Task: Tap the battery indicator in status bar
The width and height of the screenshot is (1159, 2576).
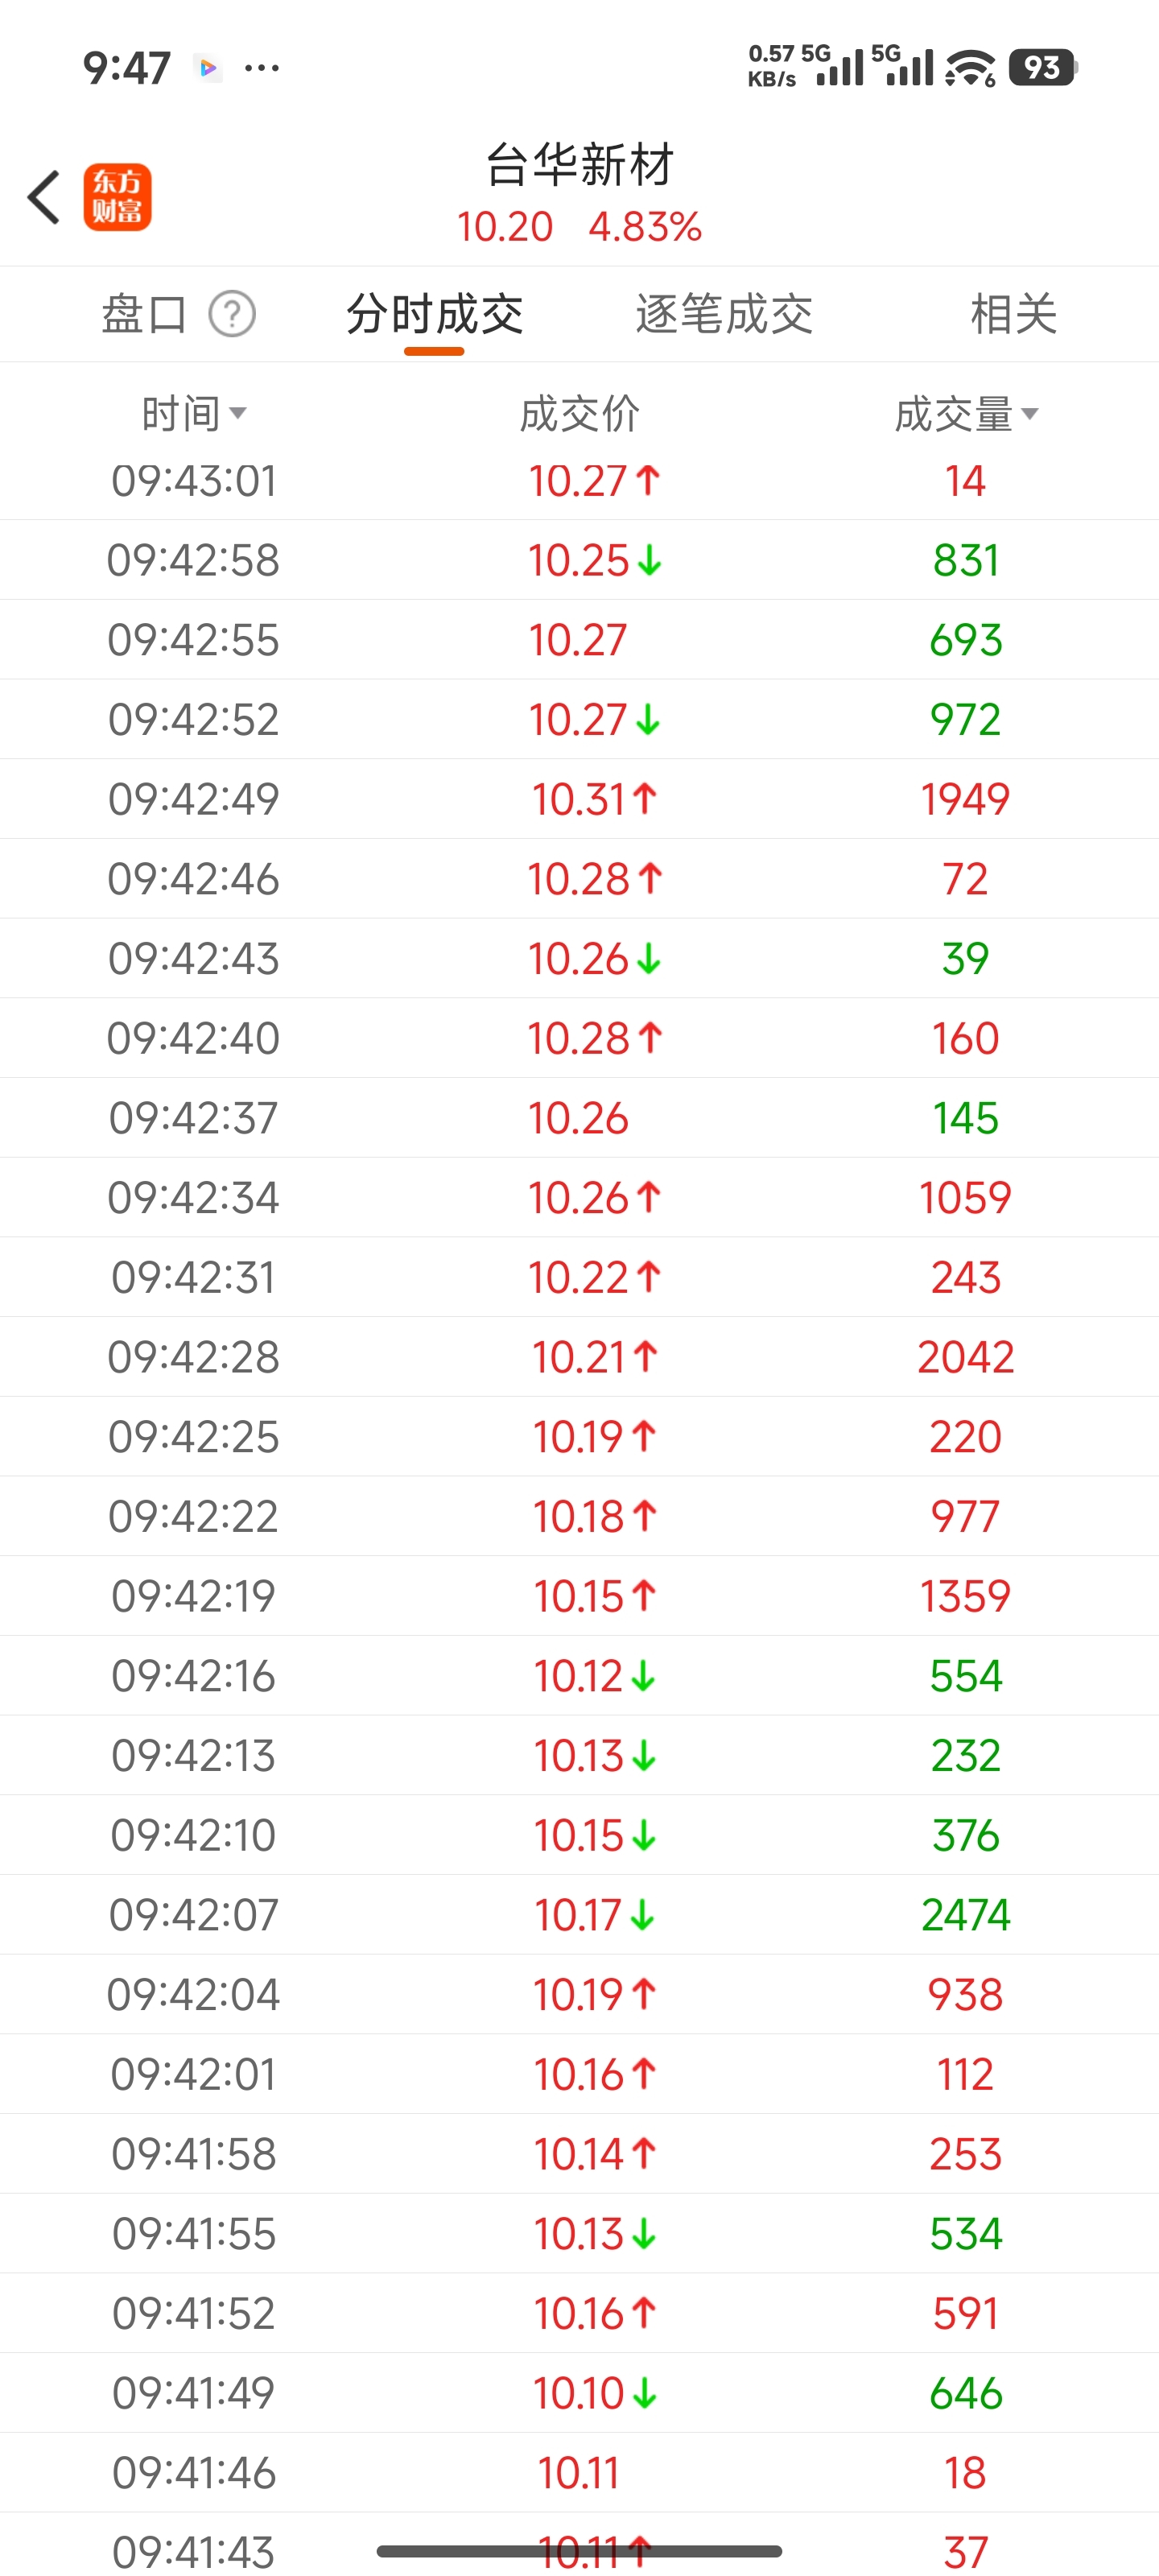Action: pos(1042,68)
